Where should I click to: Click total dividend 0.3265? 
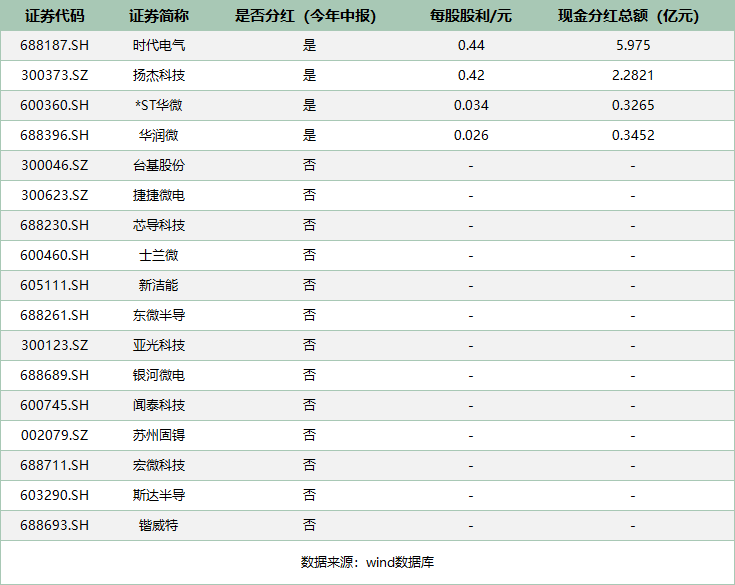point(633,105)
